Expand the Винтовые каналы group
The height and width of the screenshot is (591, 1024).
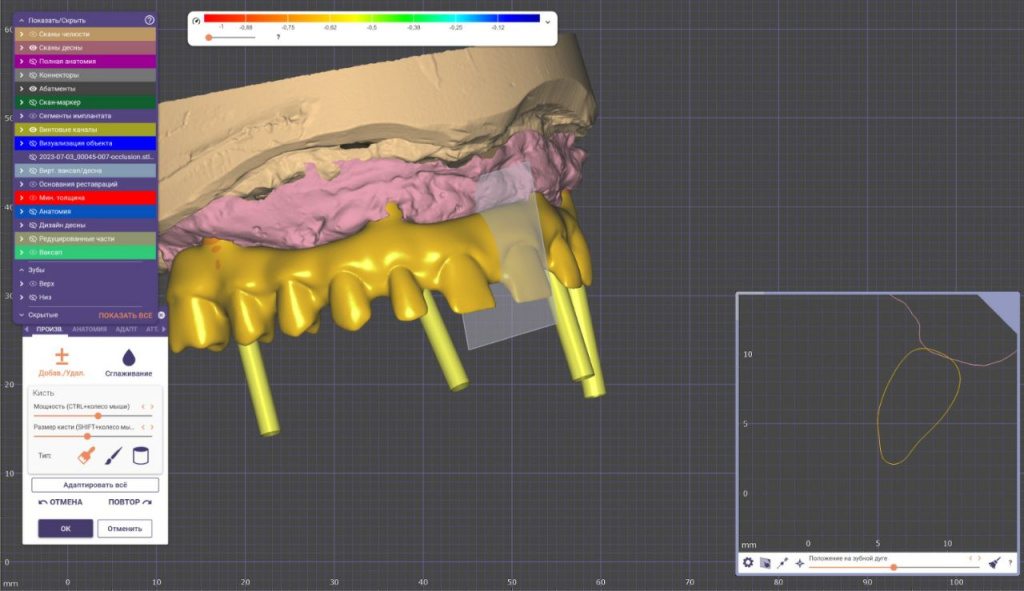pos(21,130)
